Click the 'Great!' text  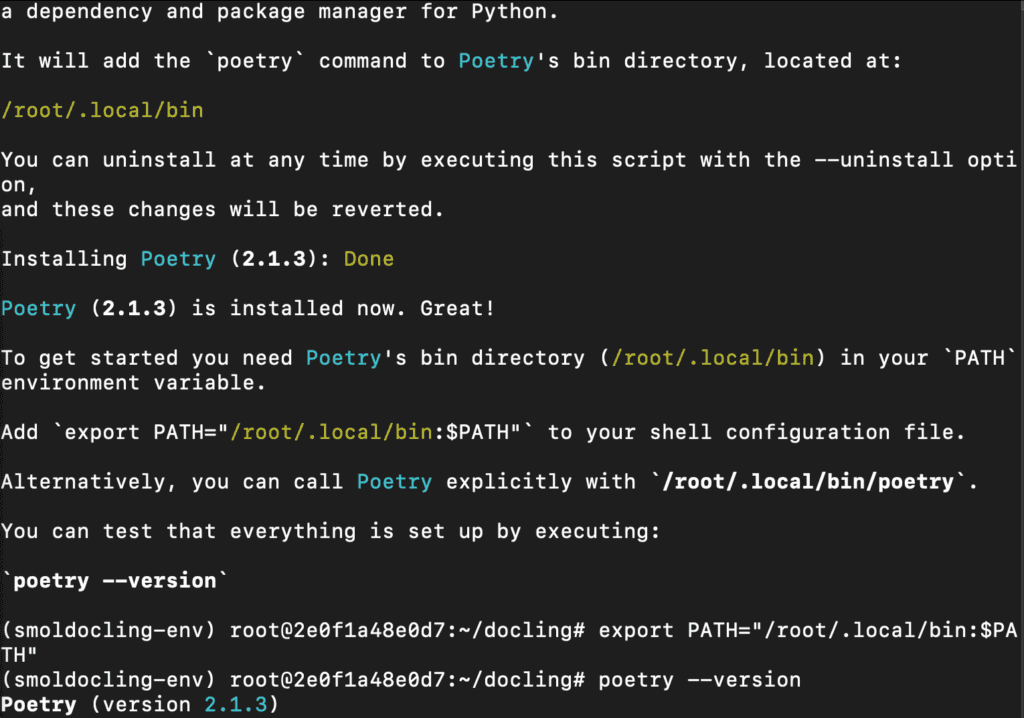pyautogui.click(x=457, y=308)
